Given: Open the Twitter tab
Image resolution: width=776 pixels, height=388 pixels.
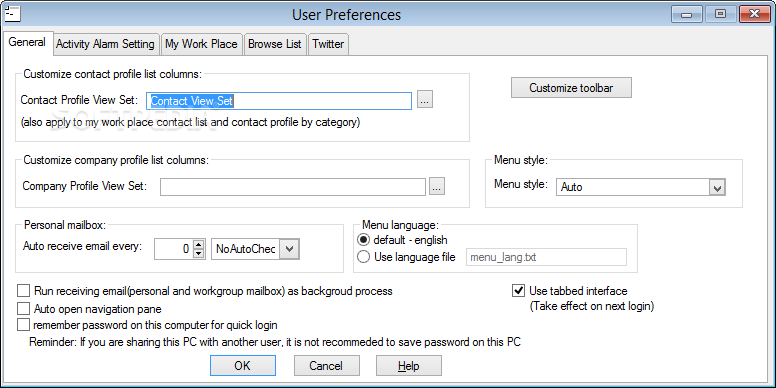Looking at the screenshot, I should [328, 44].
